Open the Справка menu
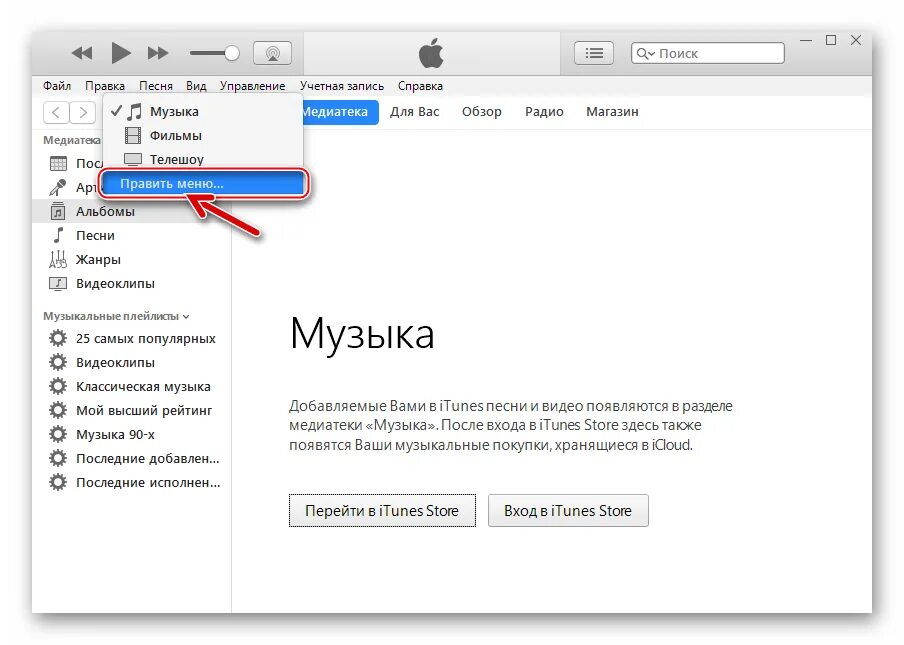Screen dimensions: 904x645 pyautogui.click(x=420, y=86)
